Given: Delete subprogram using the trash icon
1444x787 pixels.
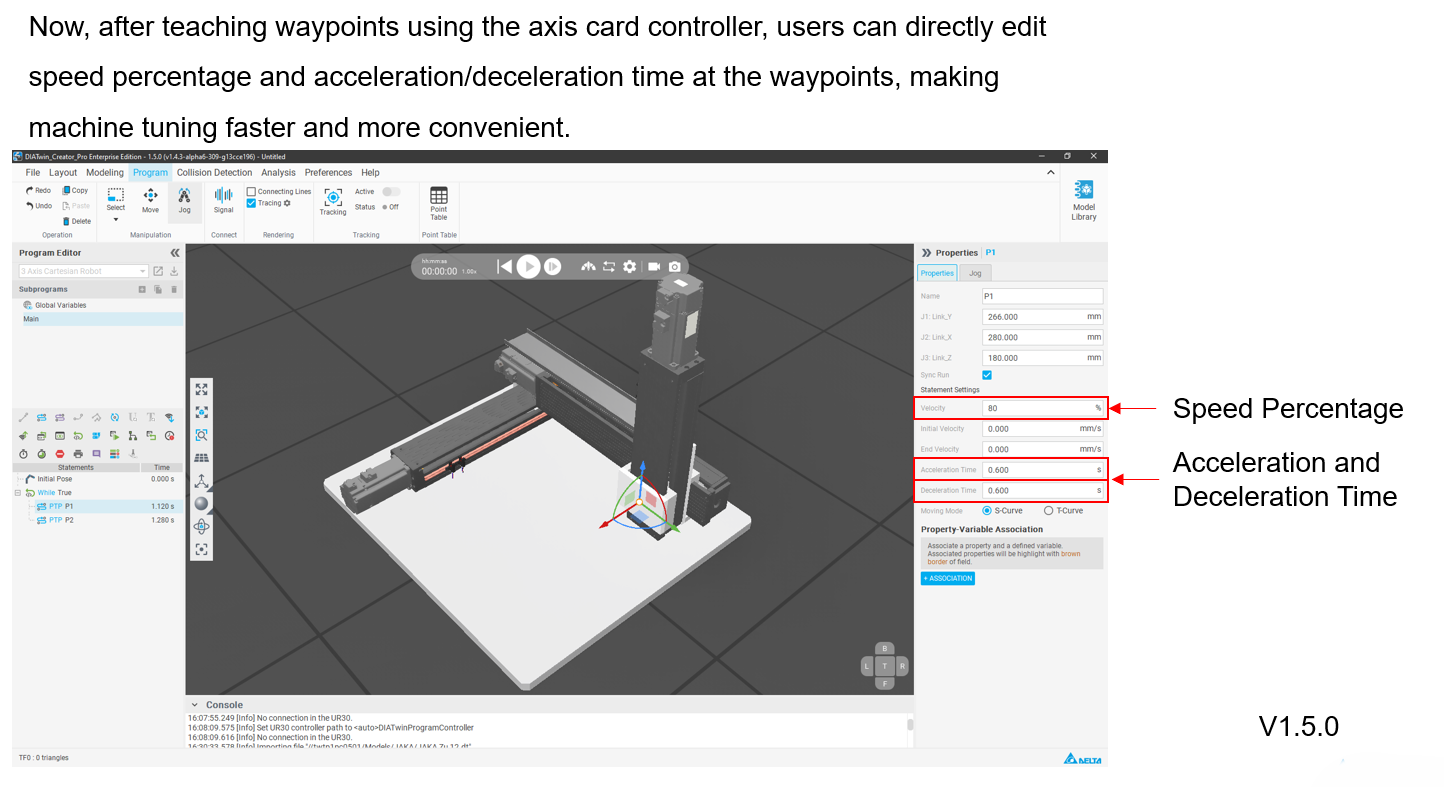Looking at the screenshot, I should click(174, 289).
